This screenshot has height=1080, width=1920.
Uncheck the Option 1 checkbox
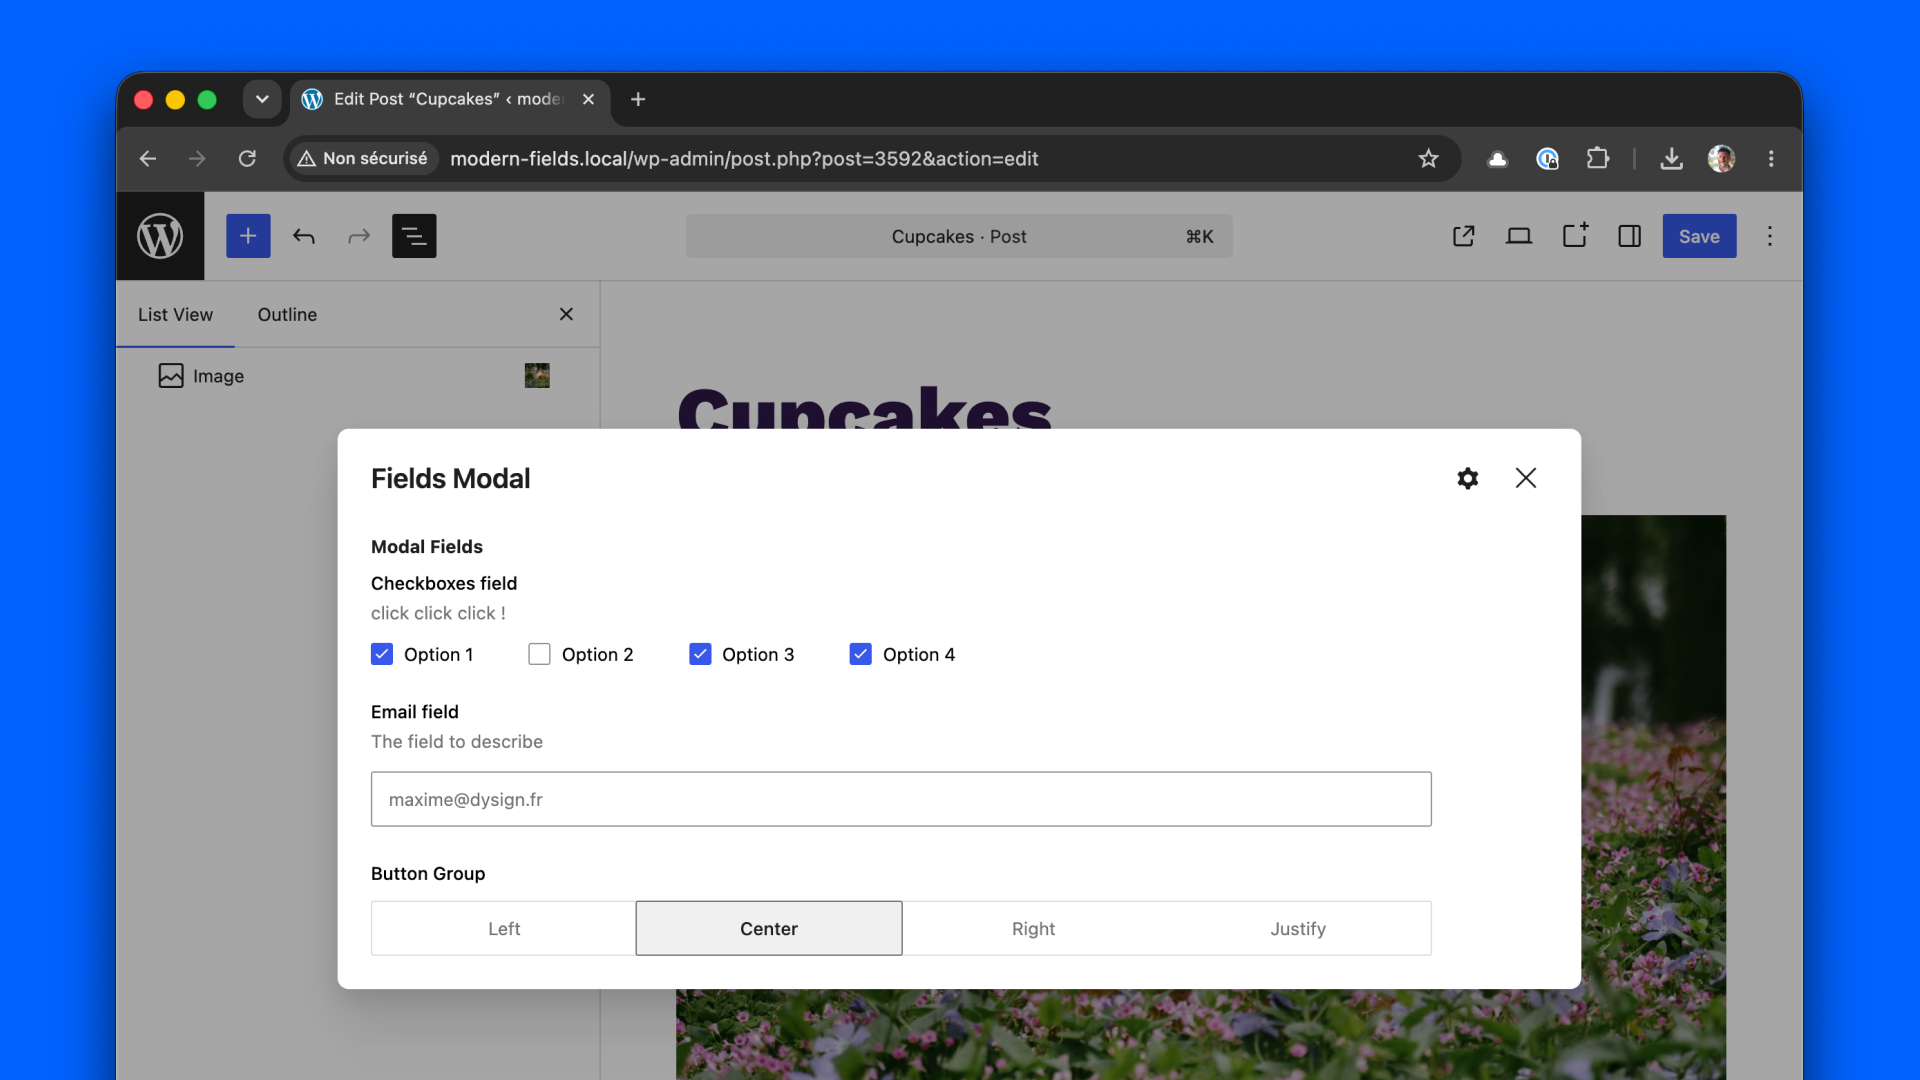coord(382,654)
